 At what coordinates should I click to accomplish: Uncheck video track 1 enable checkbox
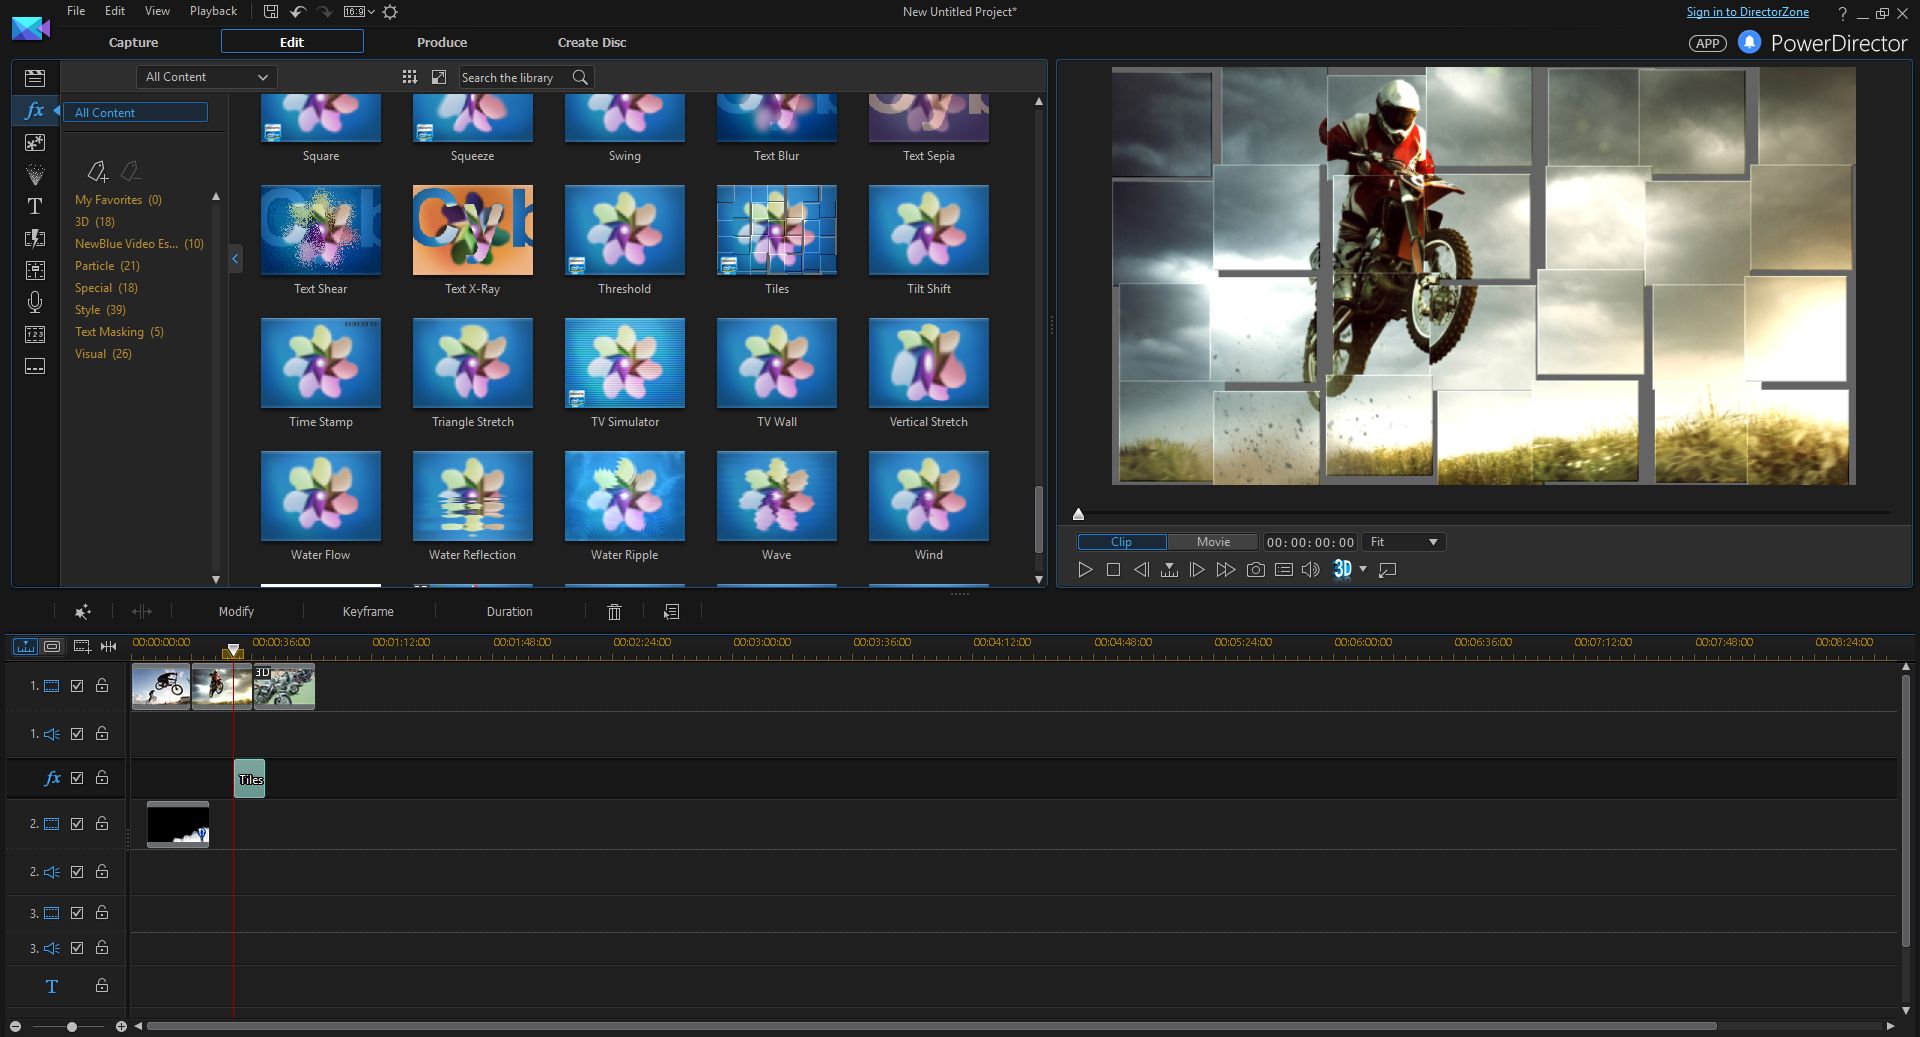[x=77, y=686]
